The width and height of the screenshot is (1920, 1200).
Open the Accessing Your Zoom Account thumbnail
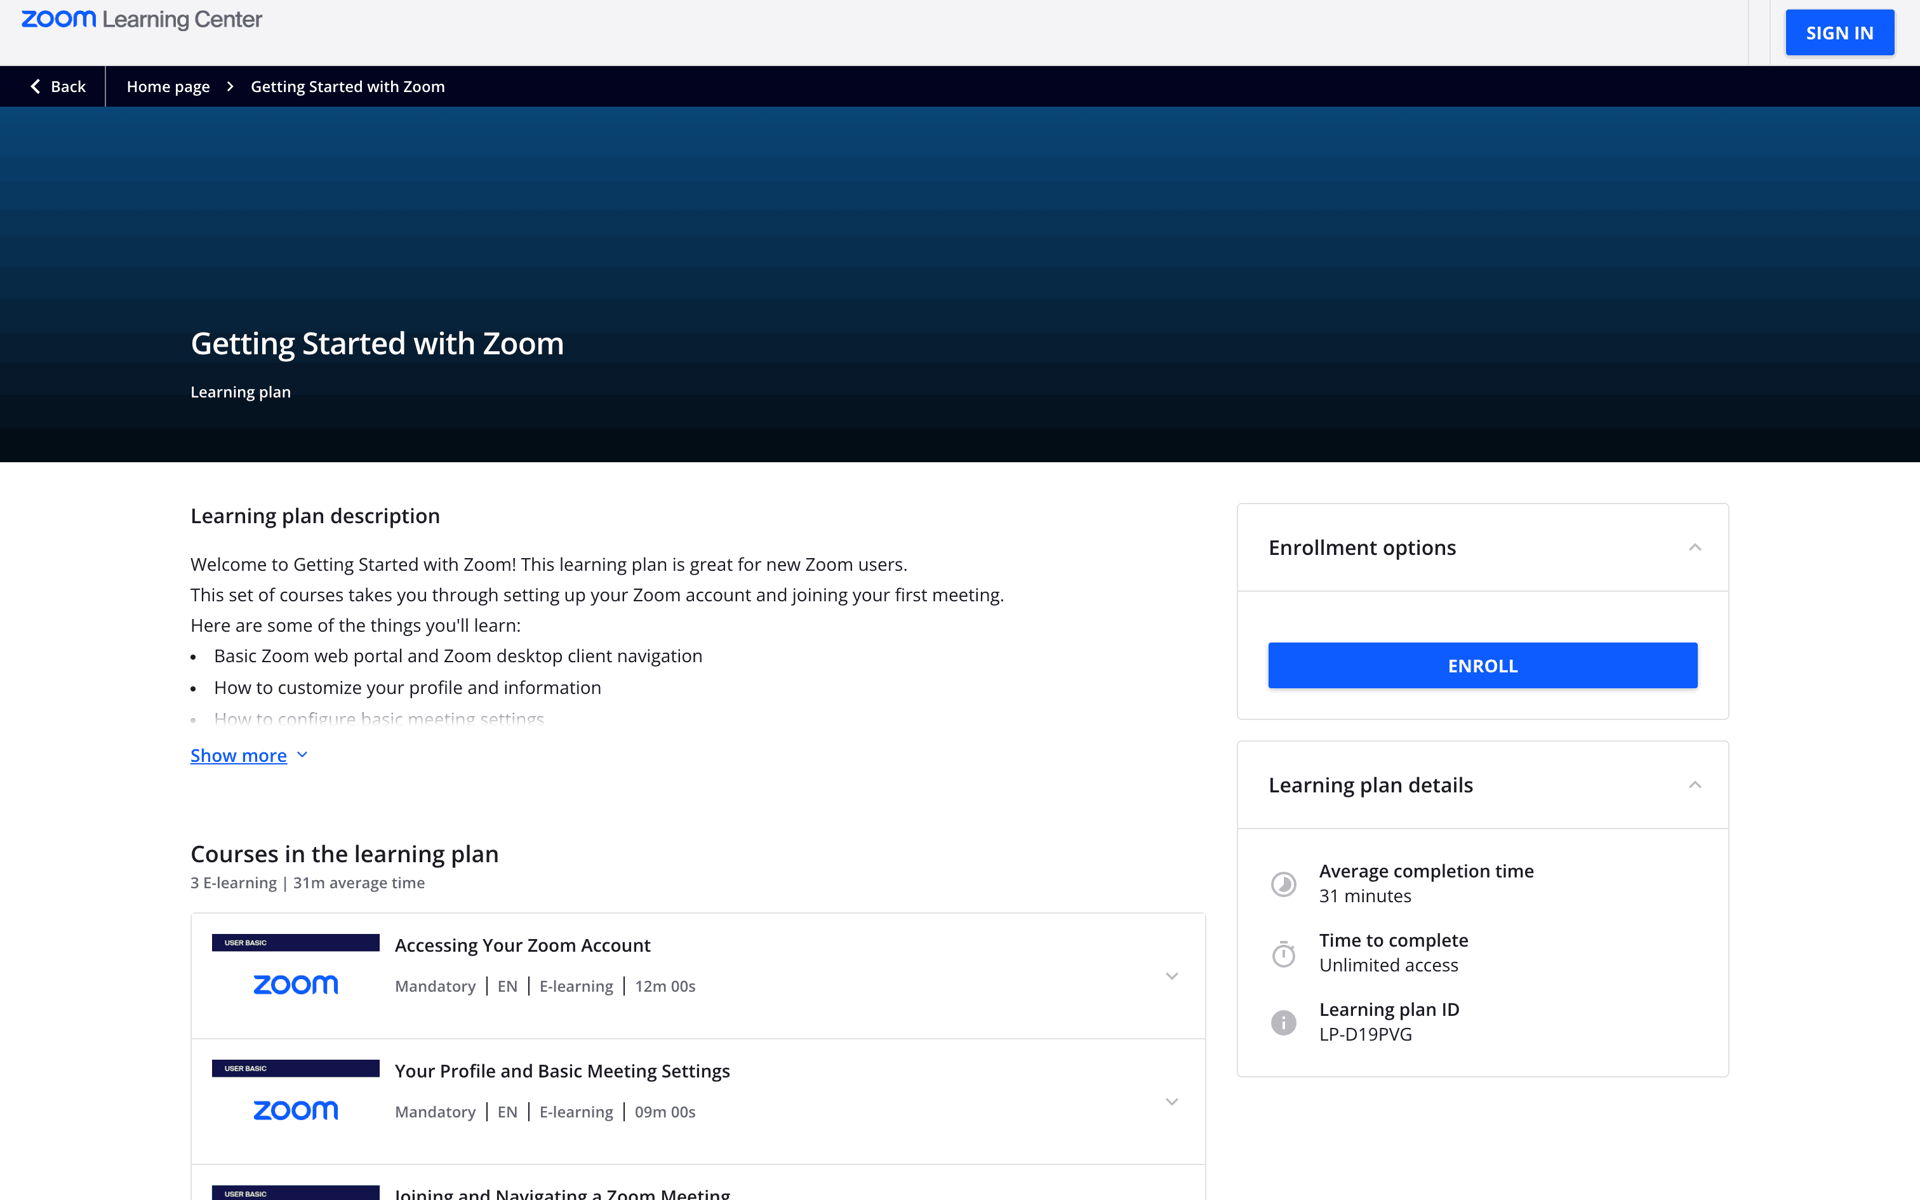tap(295, 975)
